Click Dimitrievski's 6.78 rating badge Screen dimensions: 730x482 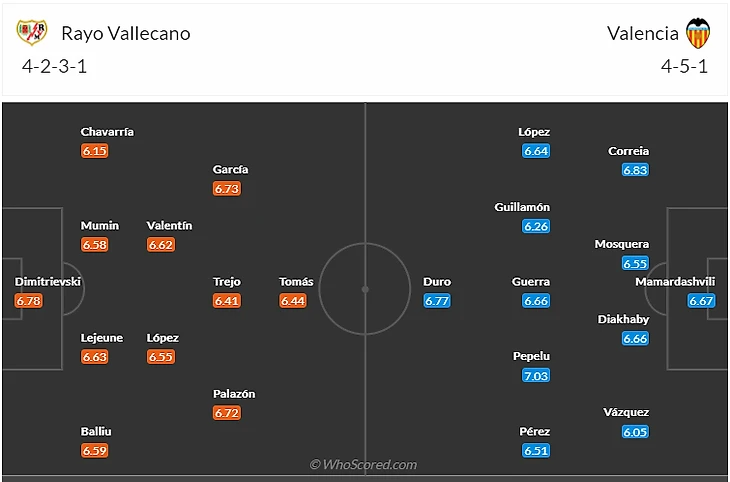29,301
